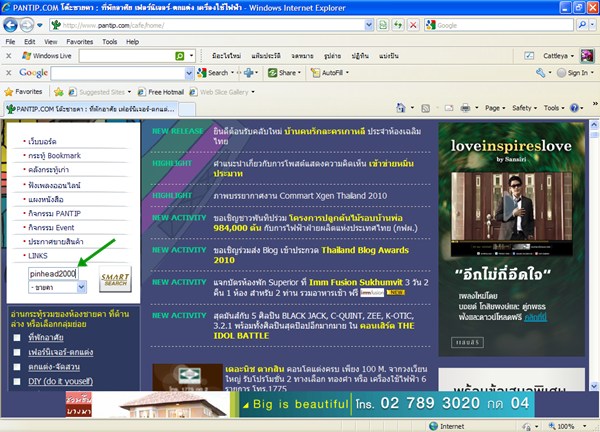600x432 pixels.
Task: Open the Free Hotmail favorites link
Action: pyautogui.click(x=161, y=92)
